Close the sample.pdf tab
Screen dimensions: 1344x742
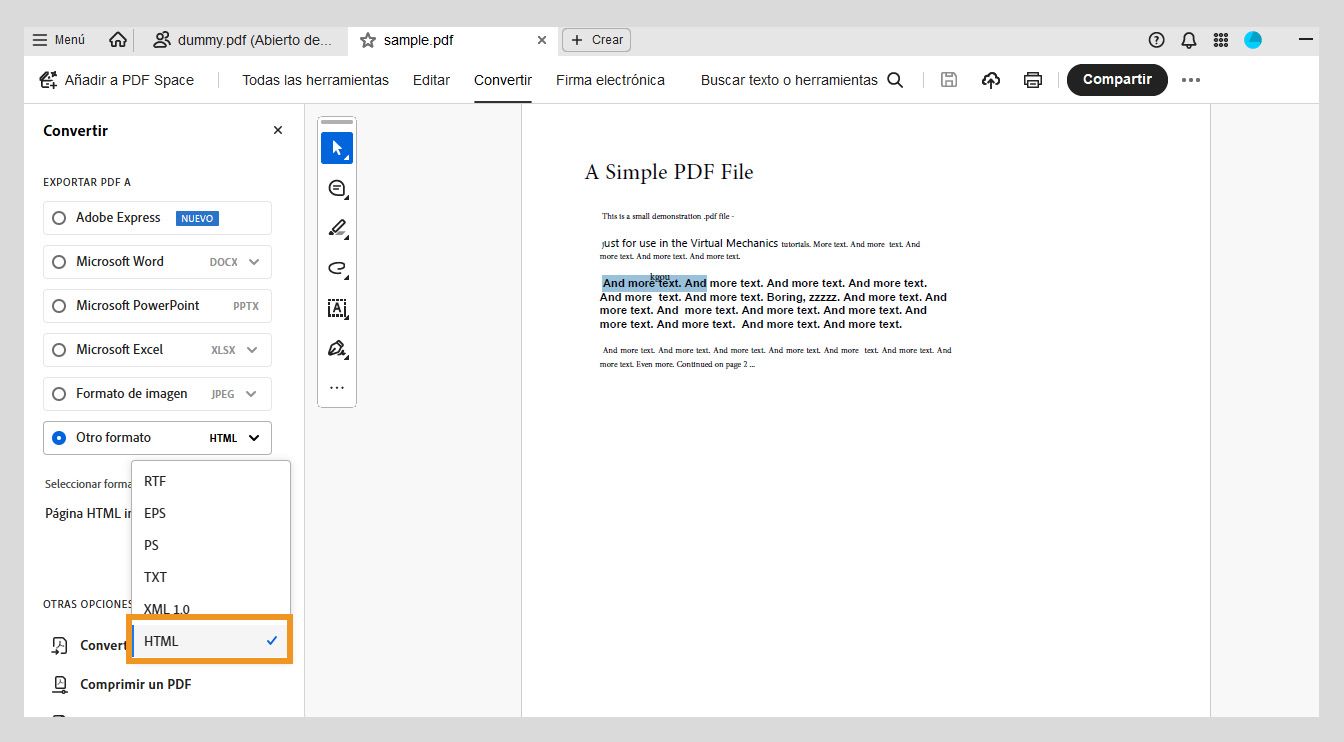click(542, 40)
